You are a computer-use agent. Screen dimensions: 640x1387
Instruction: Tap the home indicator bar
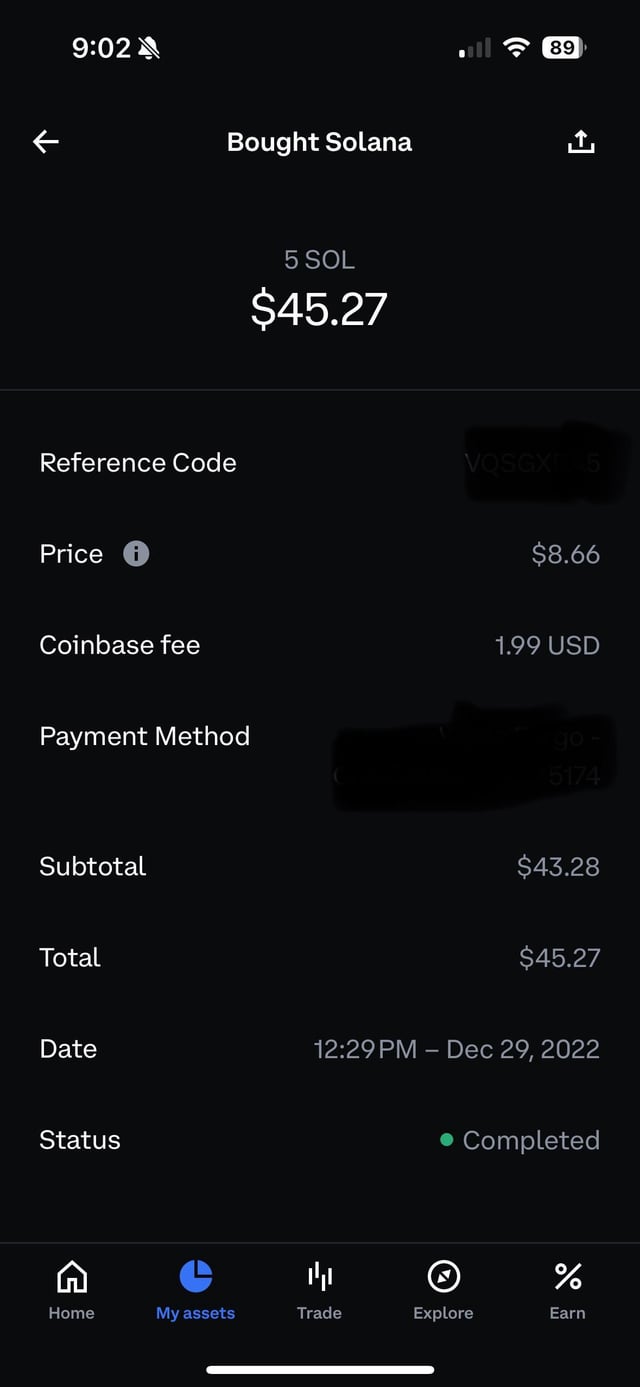(x=320, y=1369)
